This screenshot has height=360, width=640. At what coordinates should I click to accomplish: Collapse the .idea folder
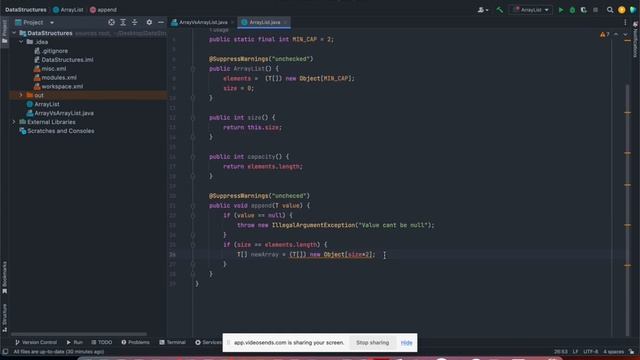point(21,42)
